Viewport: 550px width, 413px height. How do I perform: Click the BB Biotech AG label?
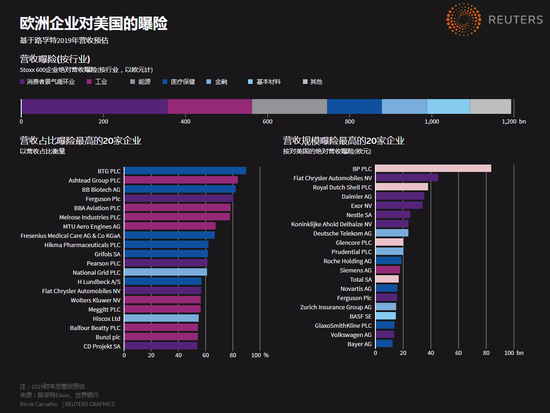[101, 189]
